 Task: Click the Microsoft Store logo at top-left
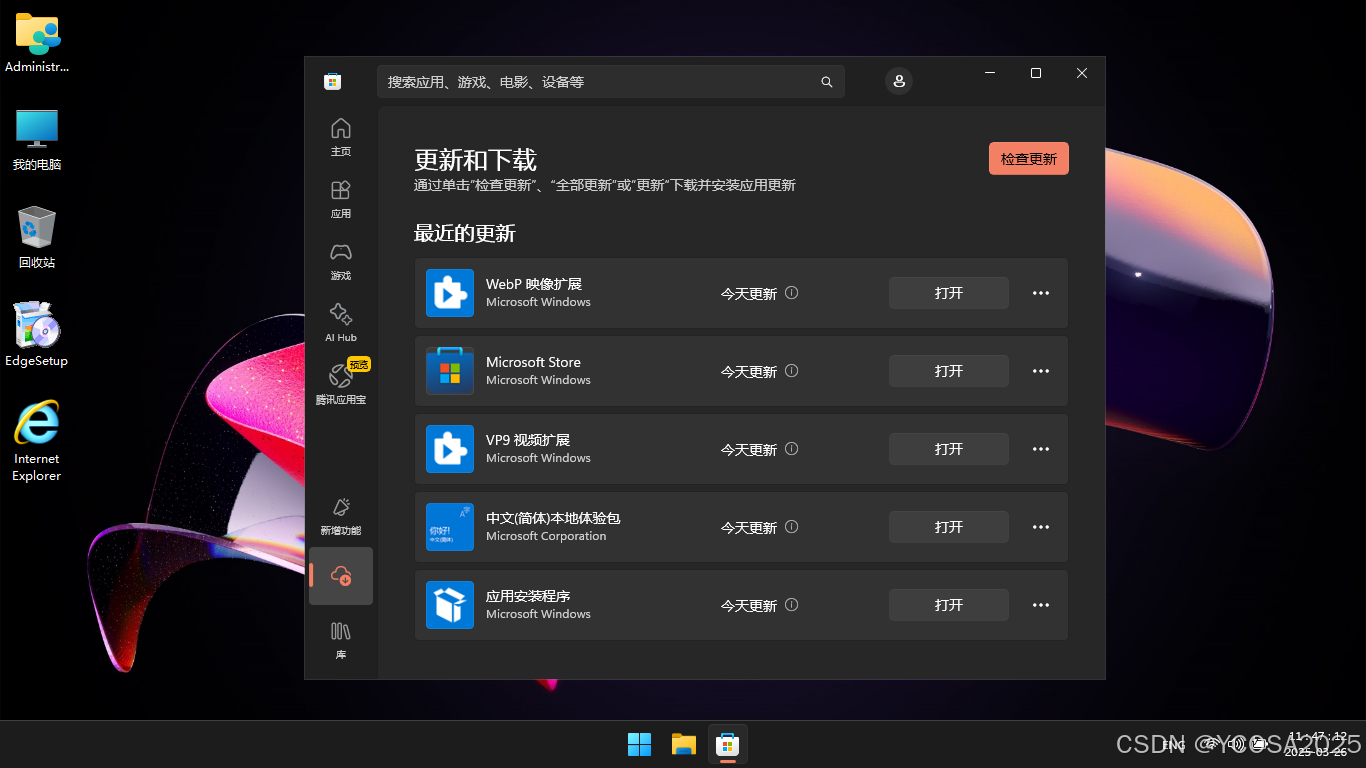333,82
